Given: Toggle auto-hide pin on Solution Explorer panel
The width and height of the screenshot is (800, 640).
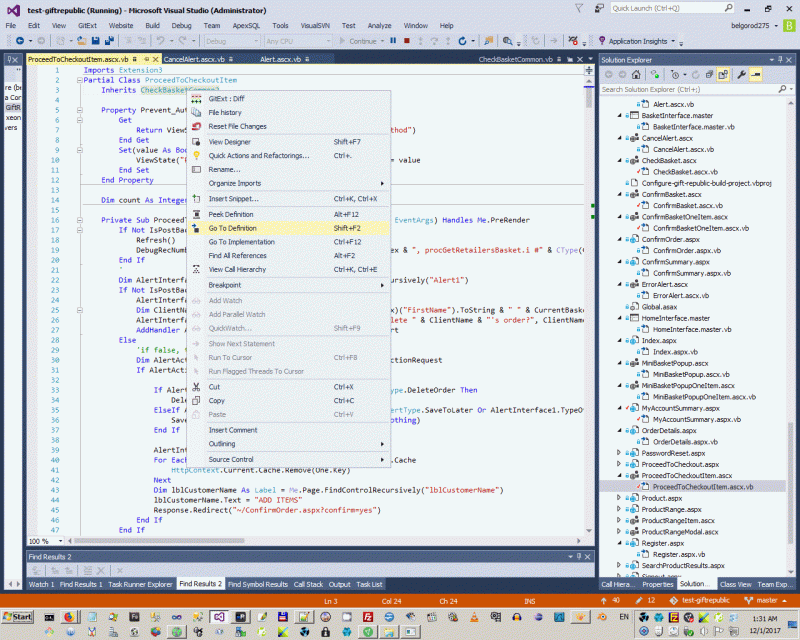Looking at the screenshot, I should [778, 60].
